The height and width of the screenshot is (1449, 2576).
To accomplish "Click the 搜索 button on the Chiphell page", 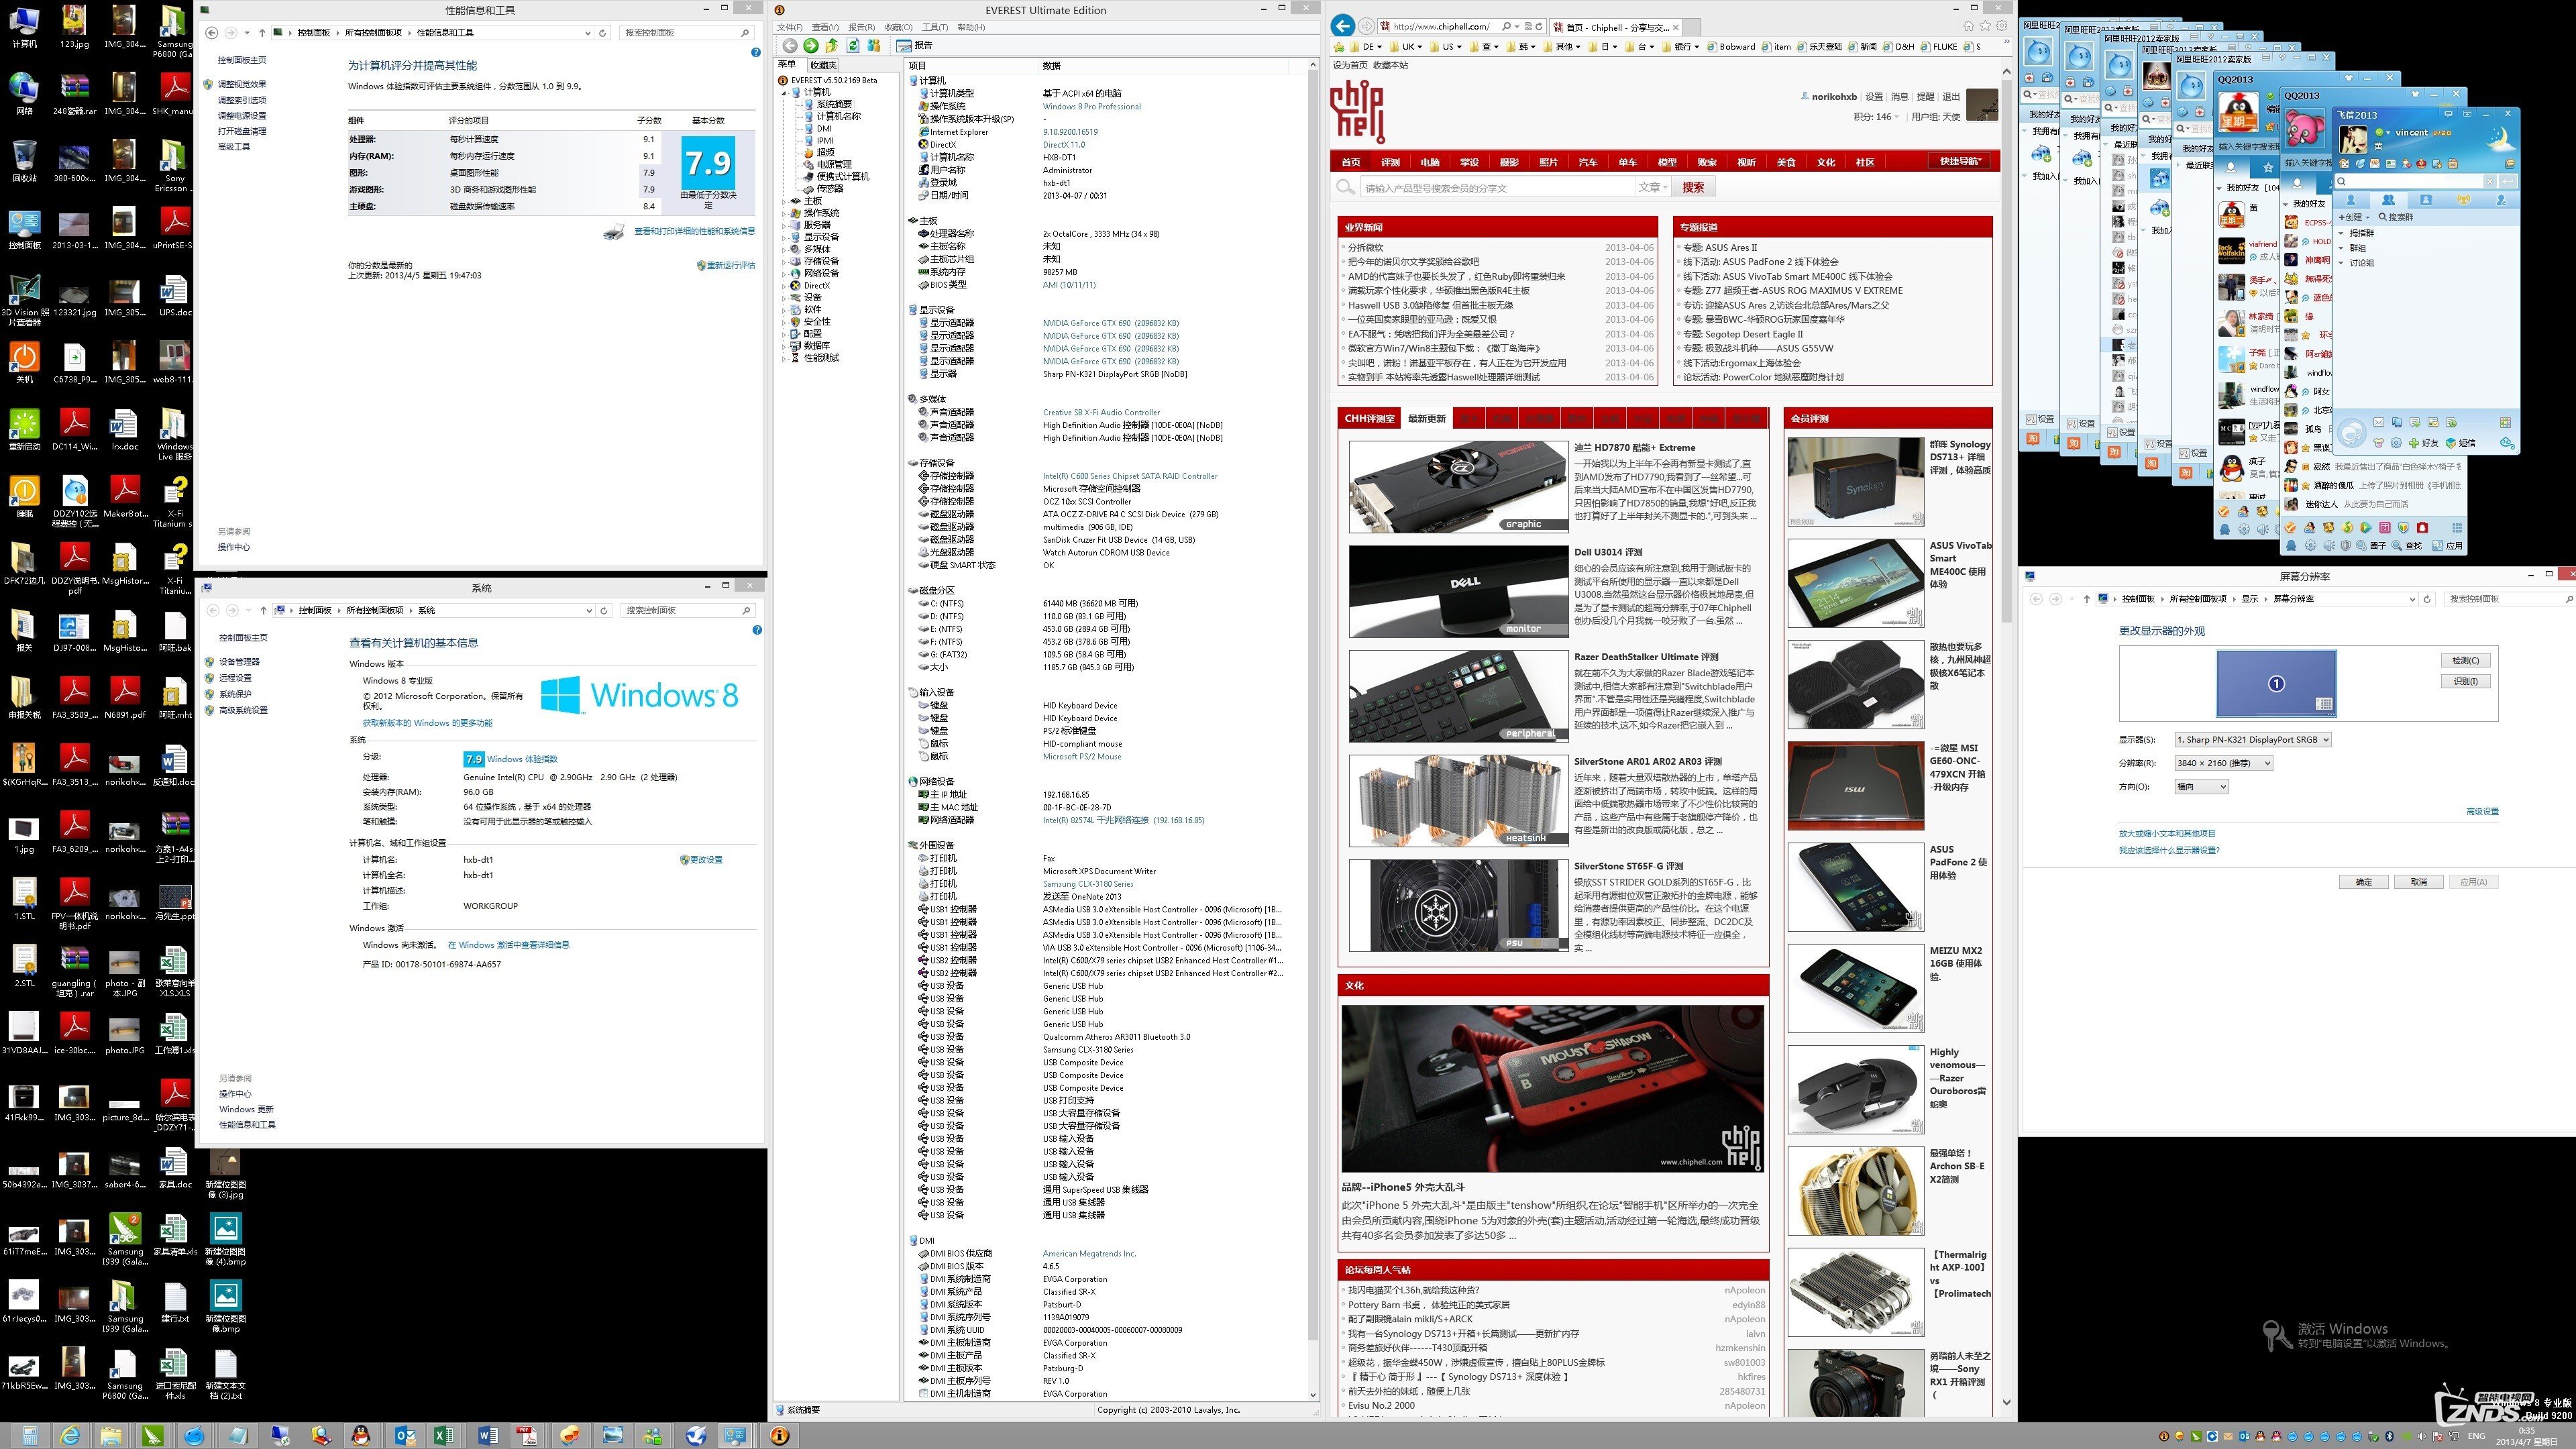I will 1693,187.
